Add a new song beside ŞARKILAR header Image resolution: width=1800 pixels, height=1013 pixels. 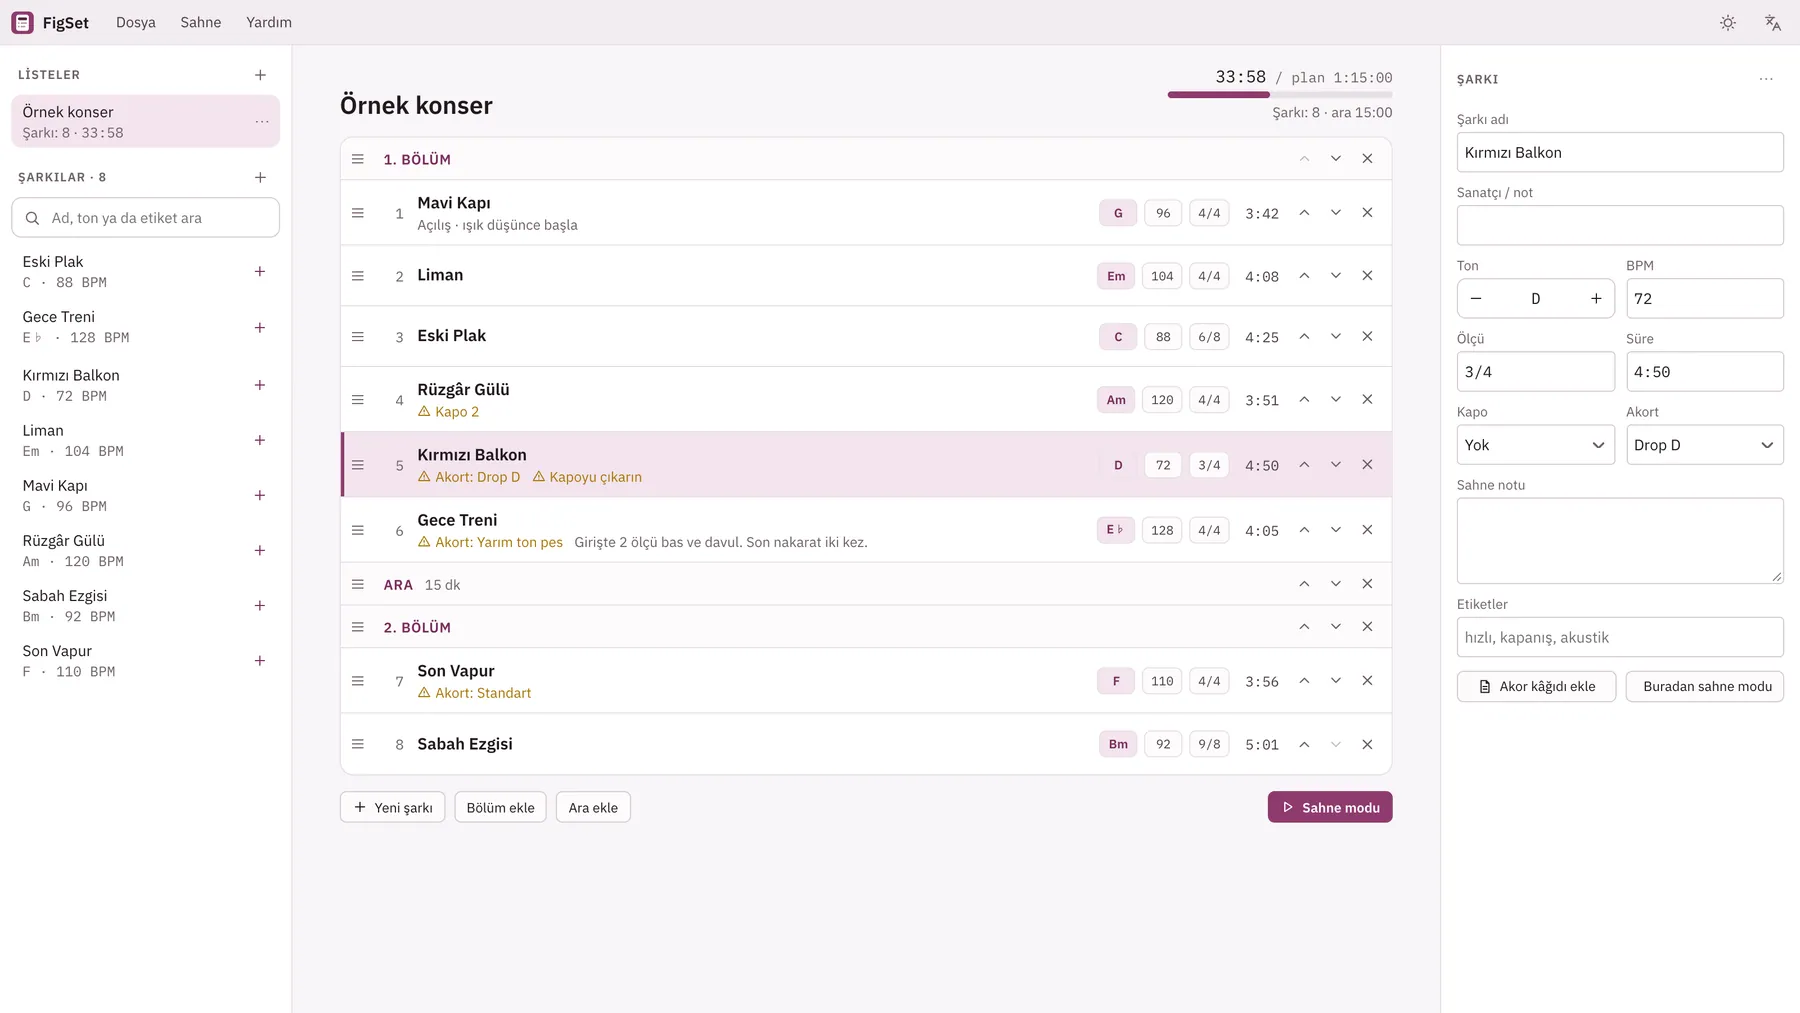pos(260,177)
